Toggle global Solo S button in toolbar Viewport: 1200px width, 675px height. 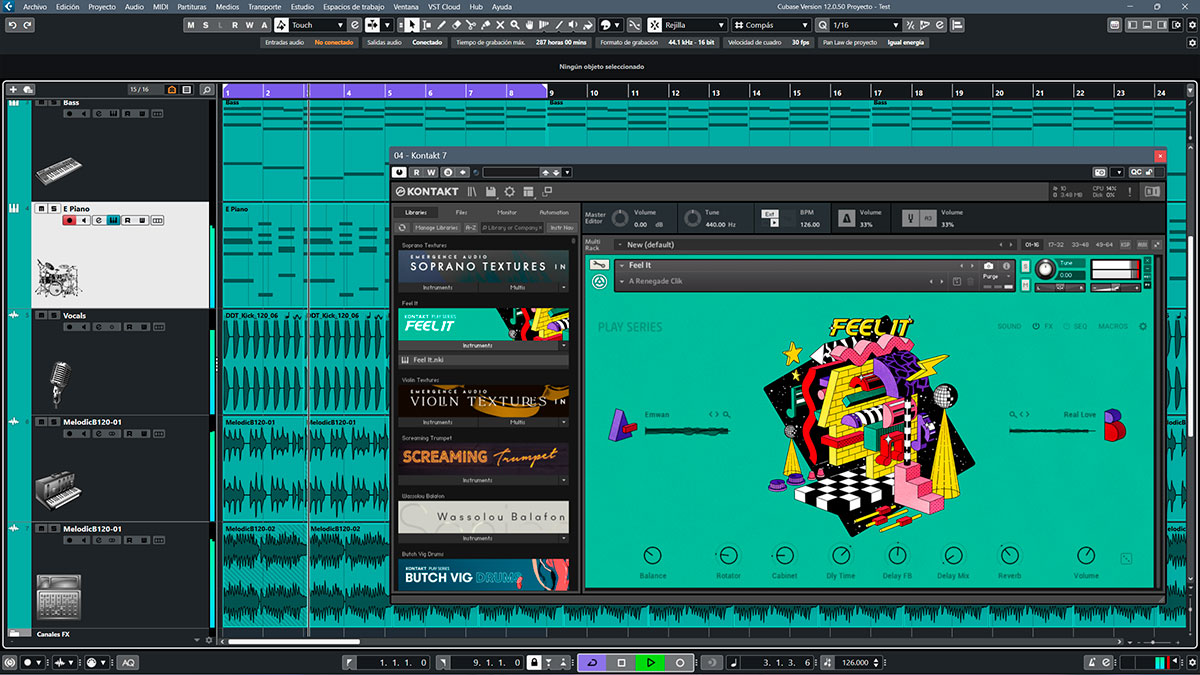coord(206,25)
